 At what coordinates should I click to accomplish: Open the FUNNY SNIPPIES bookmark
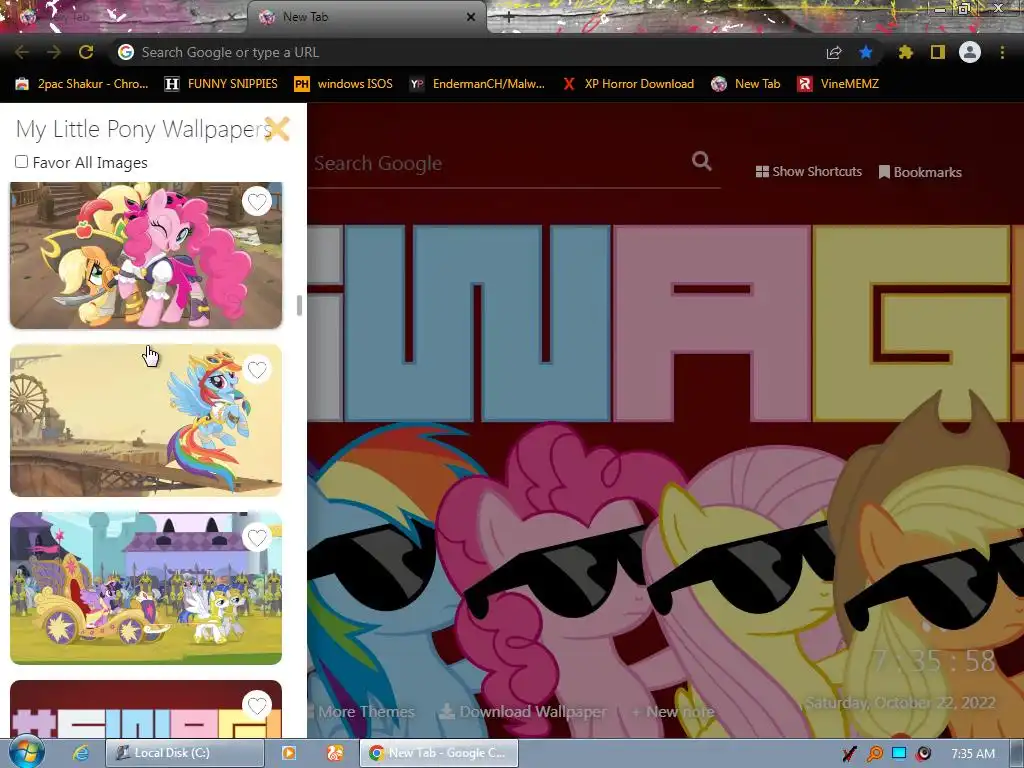click(x=221, y=84)
